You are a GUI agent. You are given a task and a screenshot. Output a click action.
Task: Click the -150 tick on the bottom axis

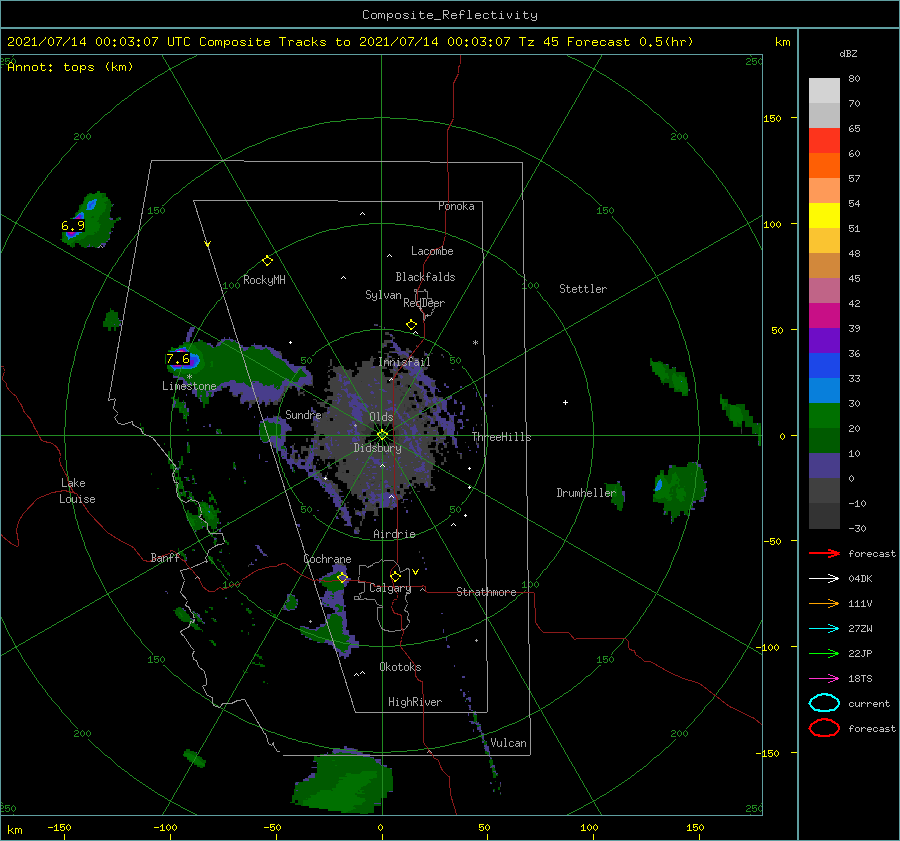[x=59, y=827]
